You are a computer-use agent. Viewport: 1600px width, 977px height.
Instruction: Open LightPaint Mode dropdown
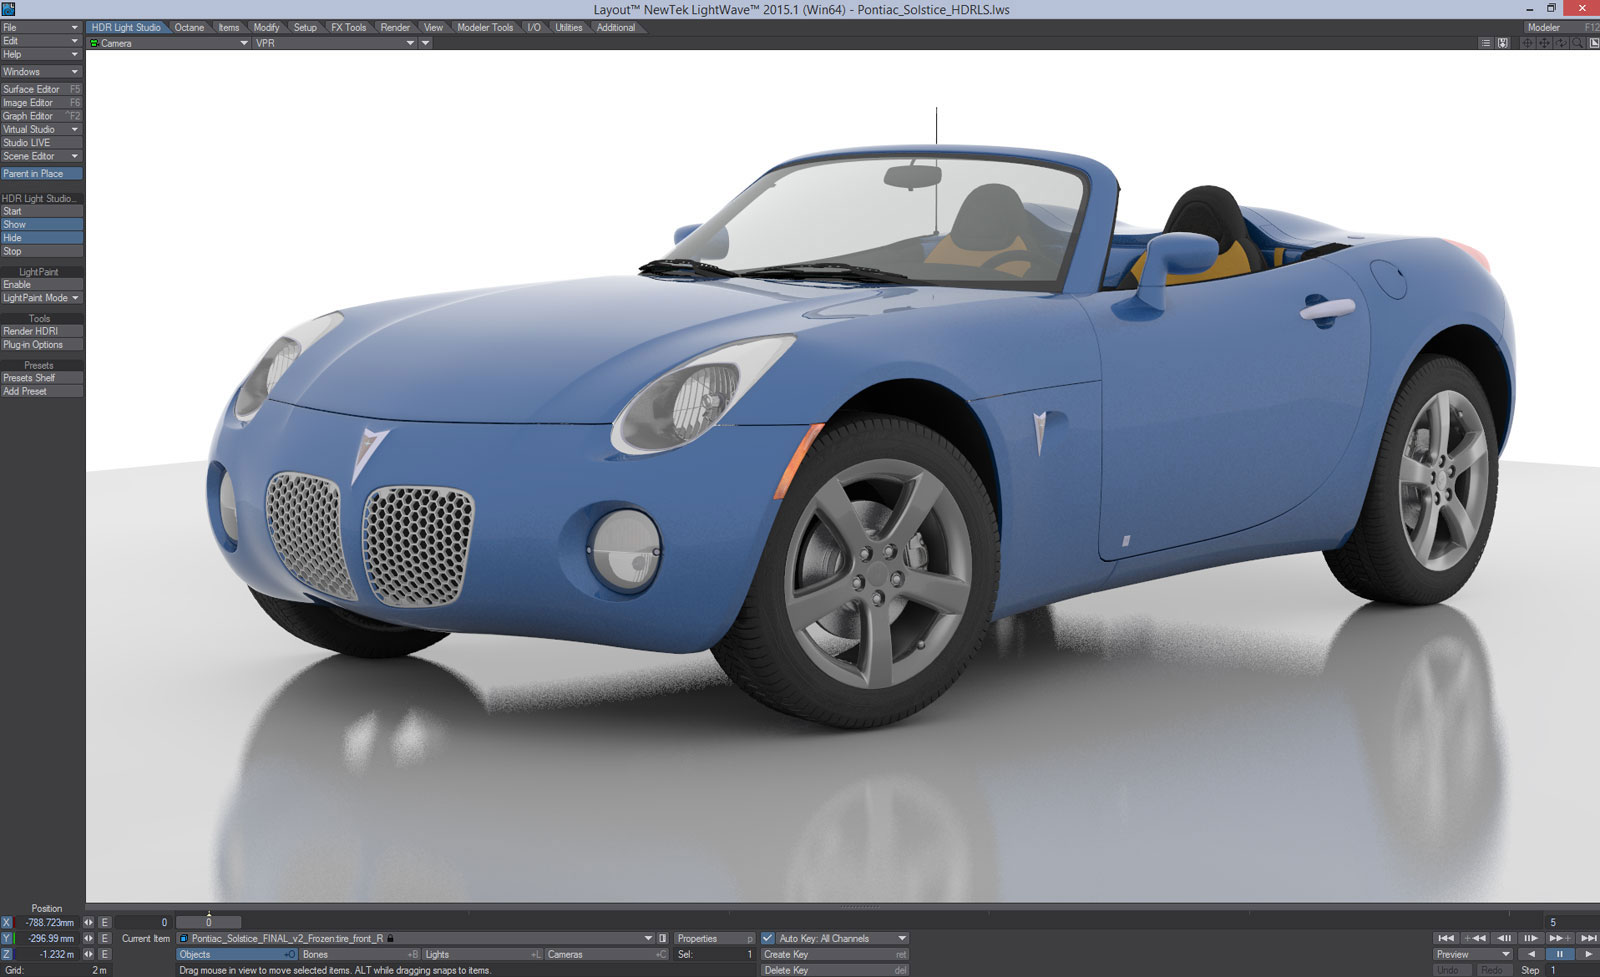click(x=41, y=298)
